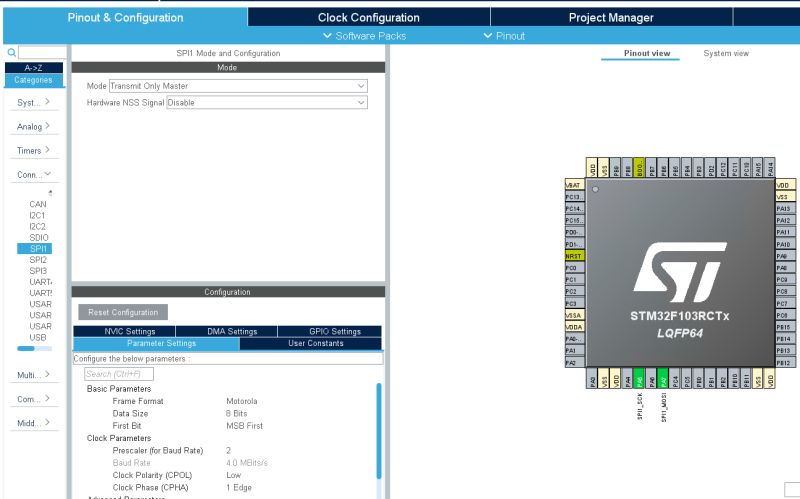Switch to System view
Image resolution: width=800 pixels, height=499 pixels.
(726, 53)
